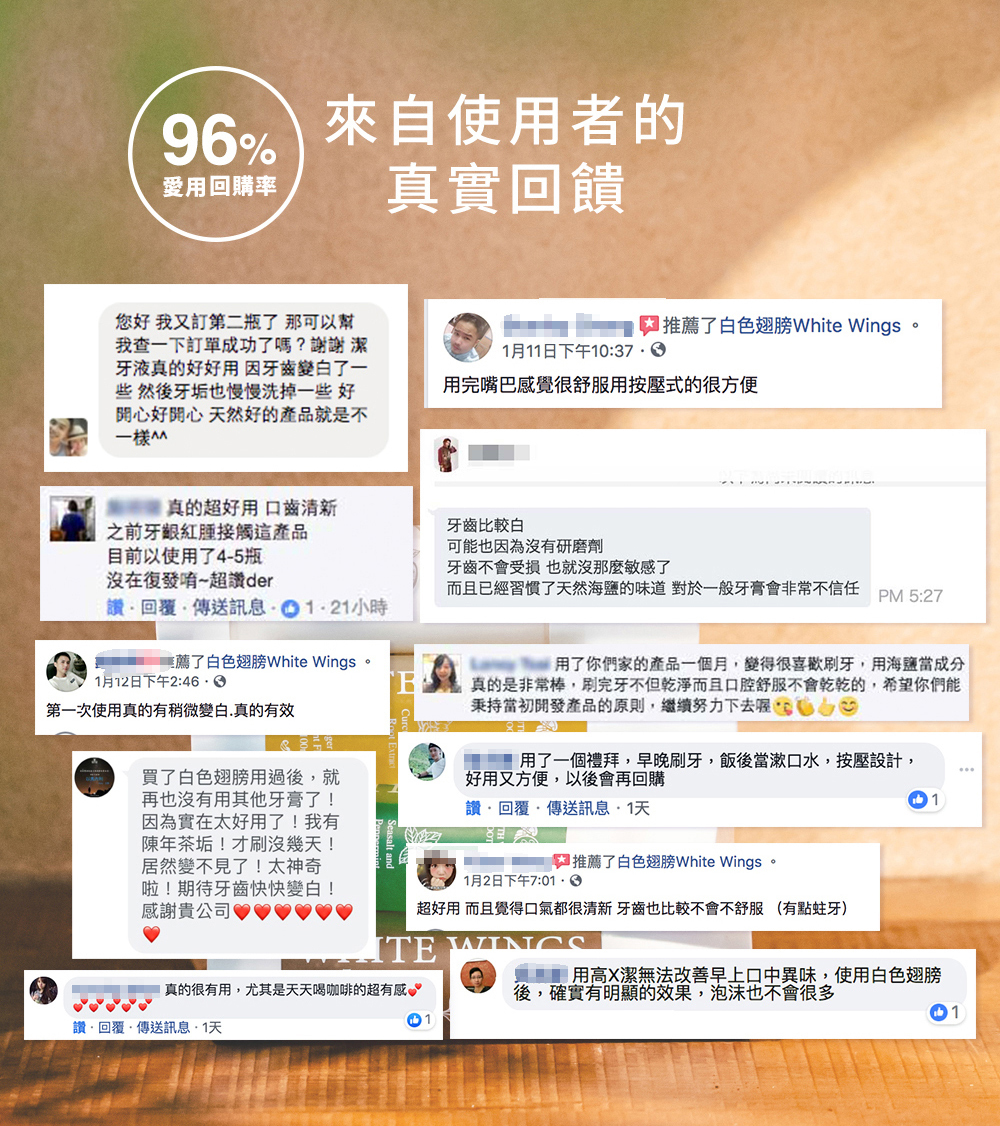Image resolution: width=1000 pixels, height=1126 pixels.
Task: Open the three-dot options beside the 一個禮拜 comment
Action: (x=966, y=769)
